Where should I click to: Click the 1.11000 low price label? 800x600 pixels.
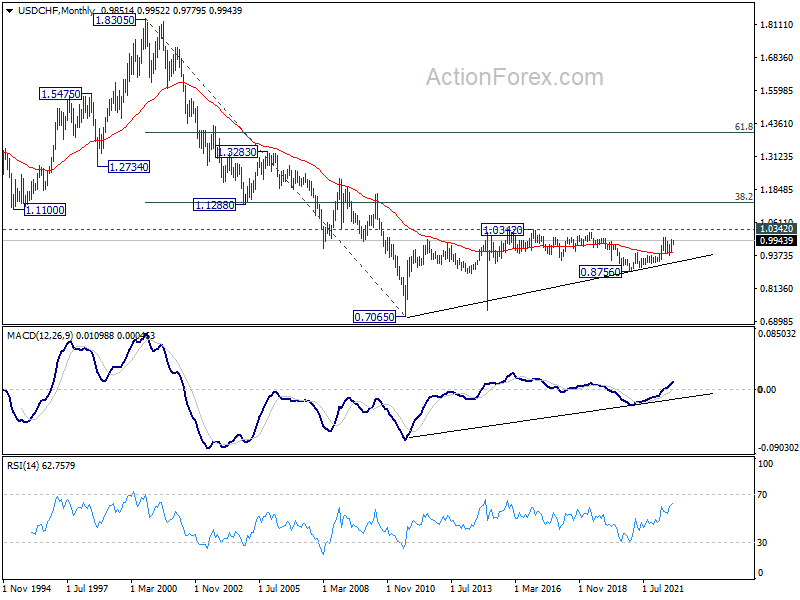pos(45,210)
